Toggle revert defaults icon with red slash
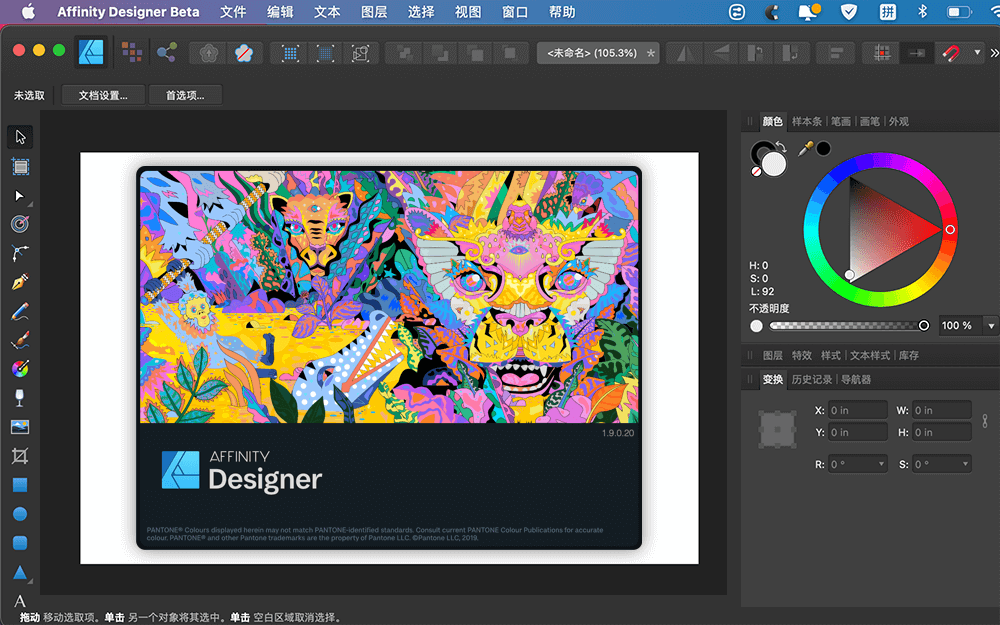The width and height of the screenshot is (1000, 625). pos(243,53)
